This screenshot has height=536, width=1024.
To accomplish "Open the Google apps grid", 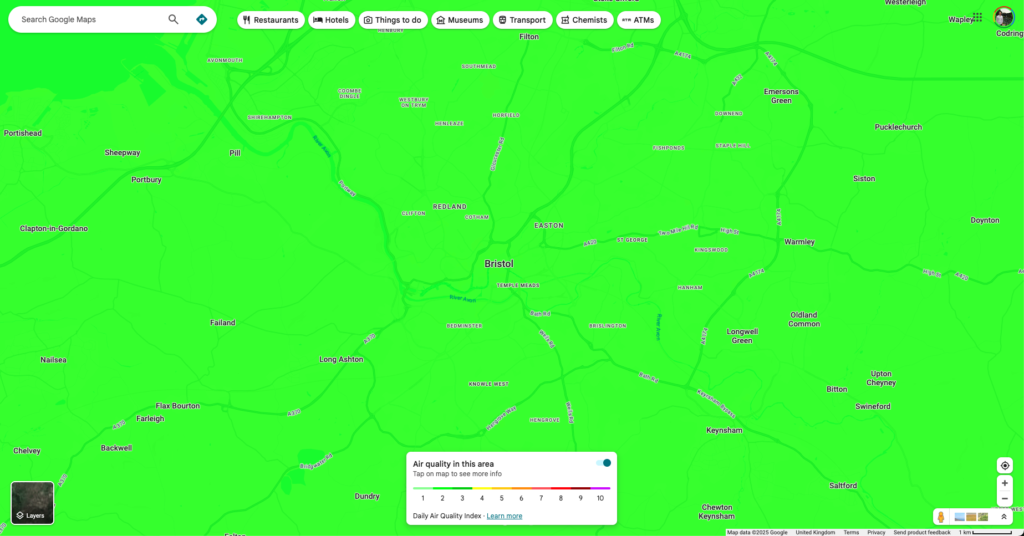I will (x=977, y=17).
